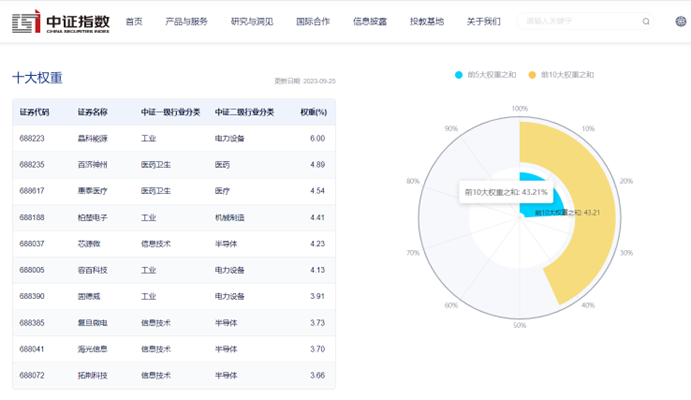
Task: Open the 产品与服务 menu
Action: pos(186,22)
